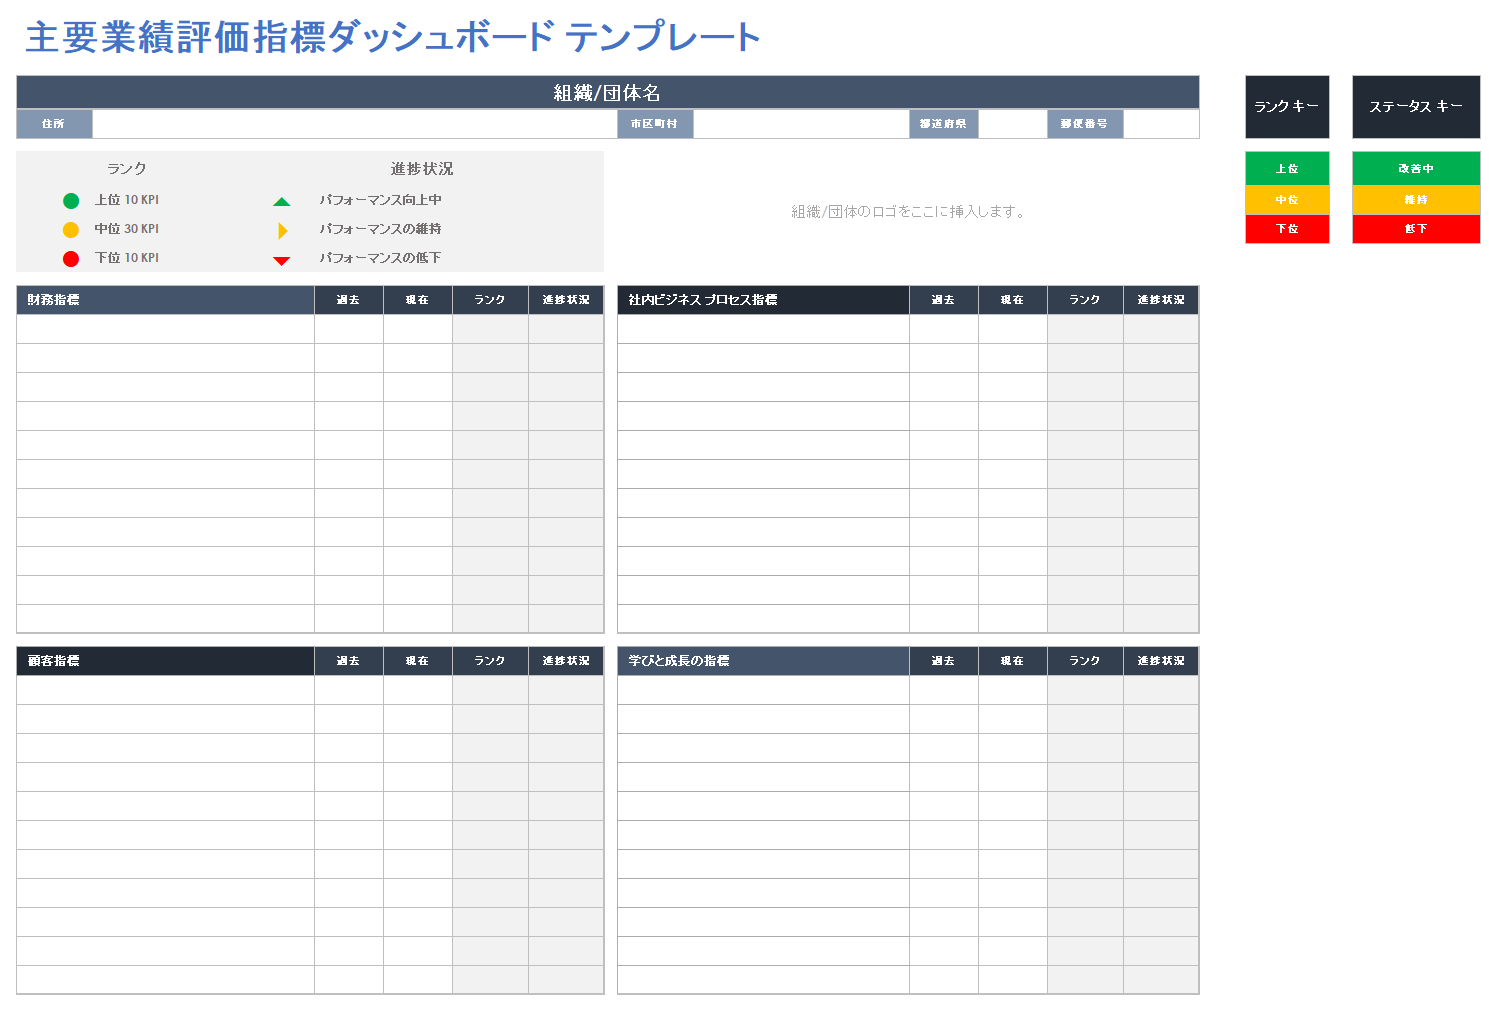Screen dimensions: 1502x1013
Task: Select the 顧客指標 table header
Action: click(x=166, y=661)
